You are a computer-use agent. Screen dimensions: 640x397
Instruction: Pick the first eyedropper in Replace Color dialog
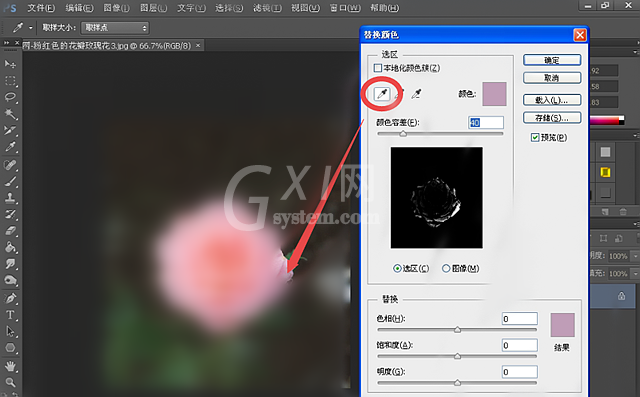pyautogui.click(x=382, y=94)
